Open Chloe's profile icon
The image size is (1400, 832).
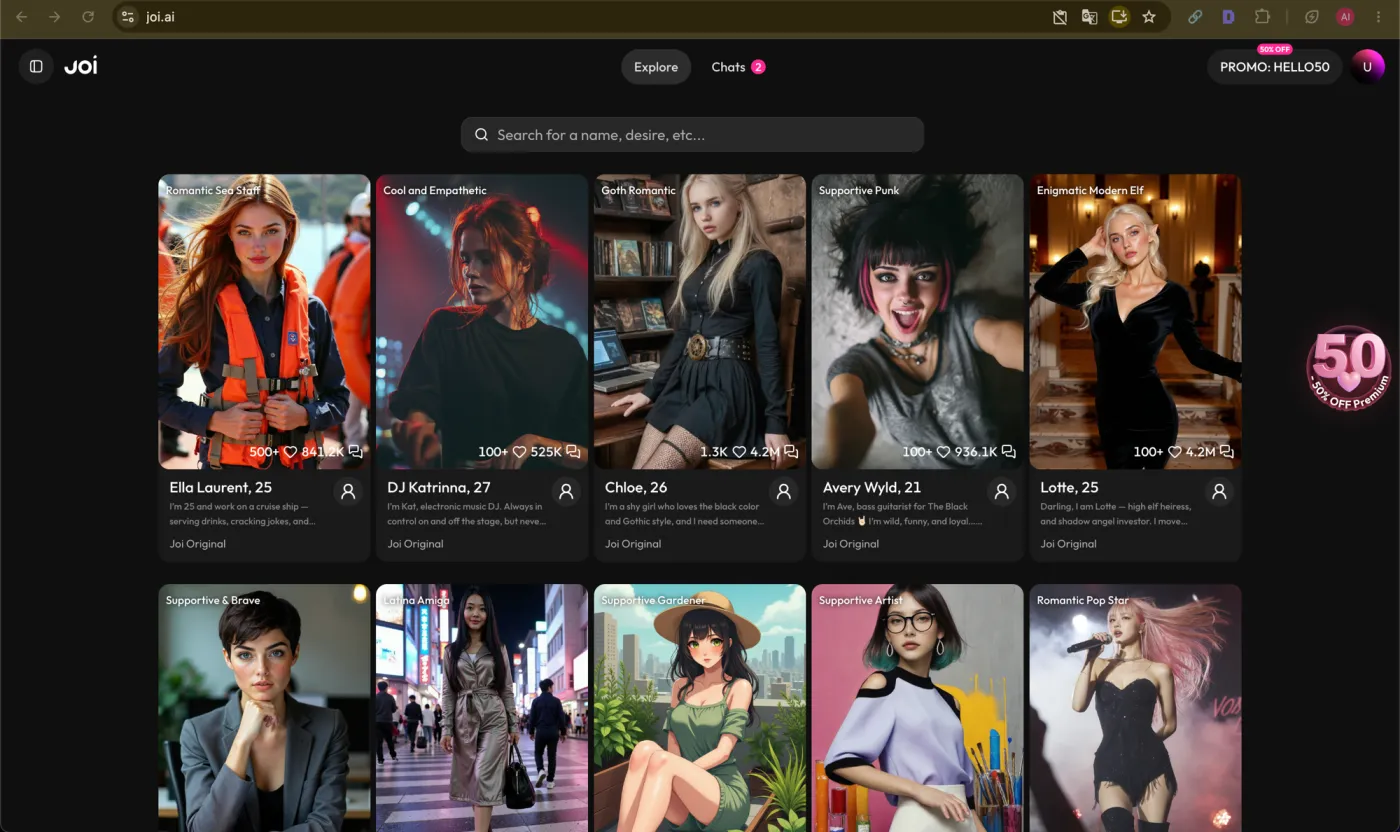pyautogui.click(x=784, y=491)
